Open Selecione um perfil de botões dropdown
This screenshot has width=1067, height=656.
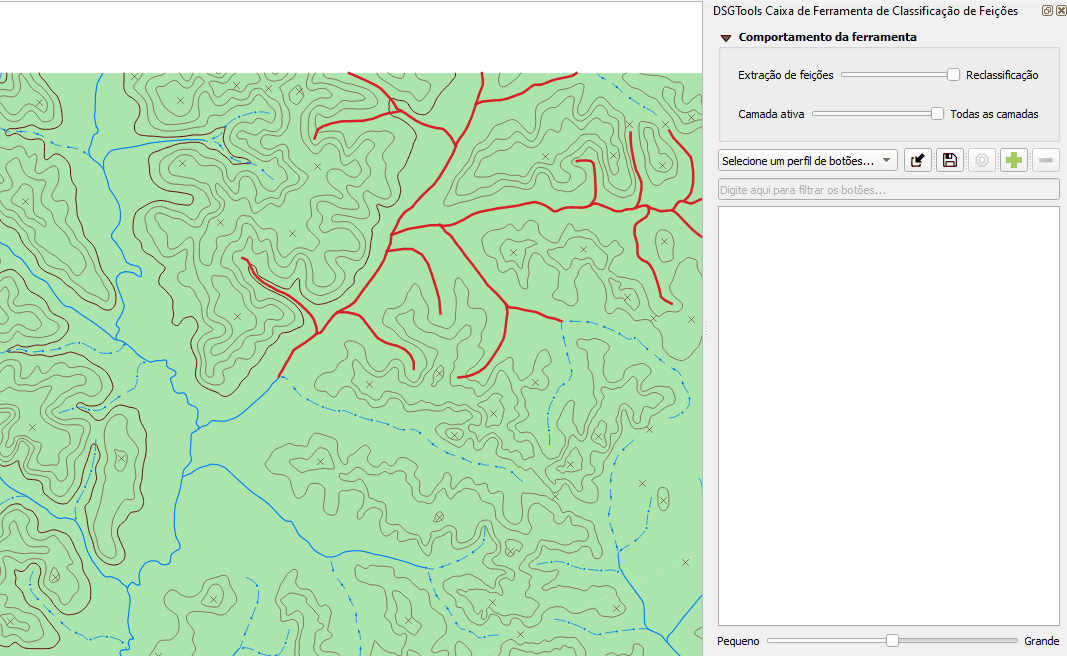click(x=808, y=161)
